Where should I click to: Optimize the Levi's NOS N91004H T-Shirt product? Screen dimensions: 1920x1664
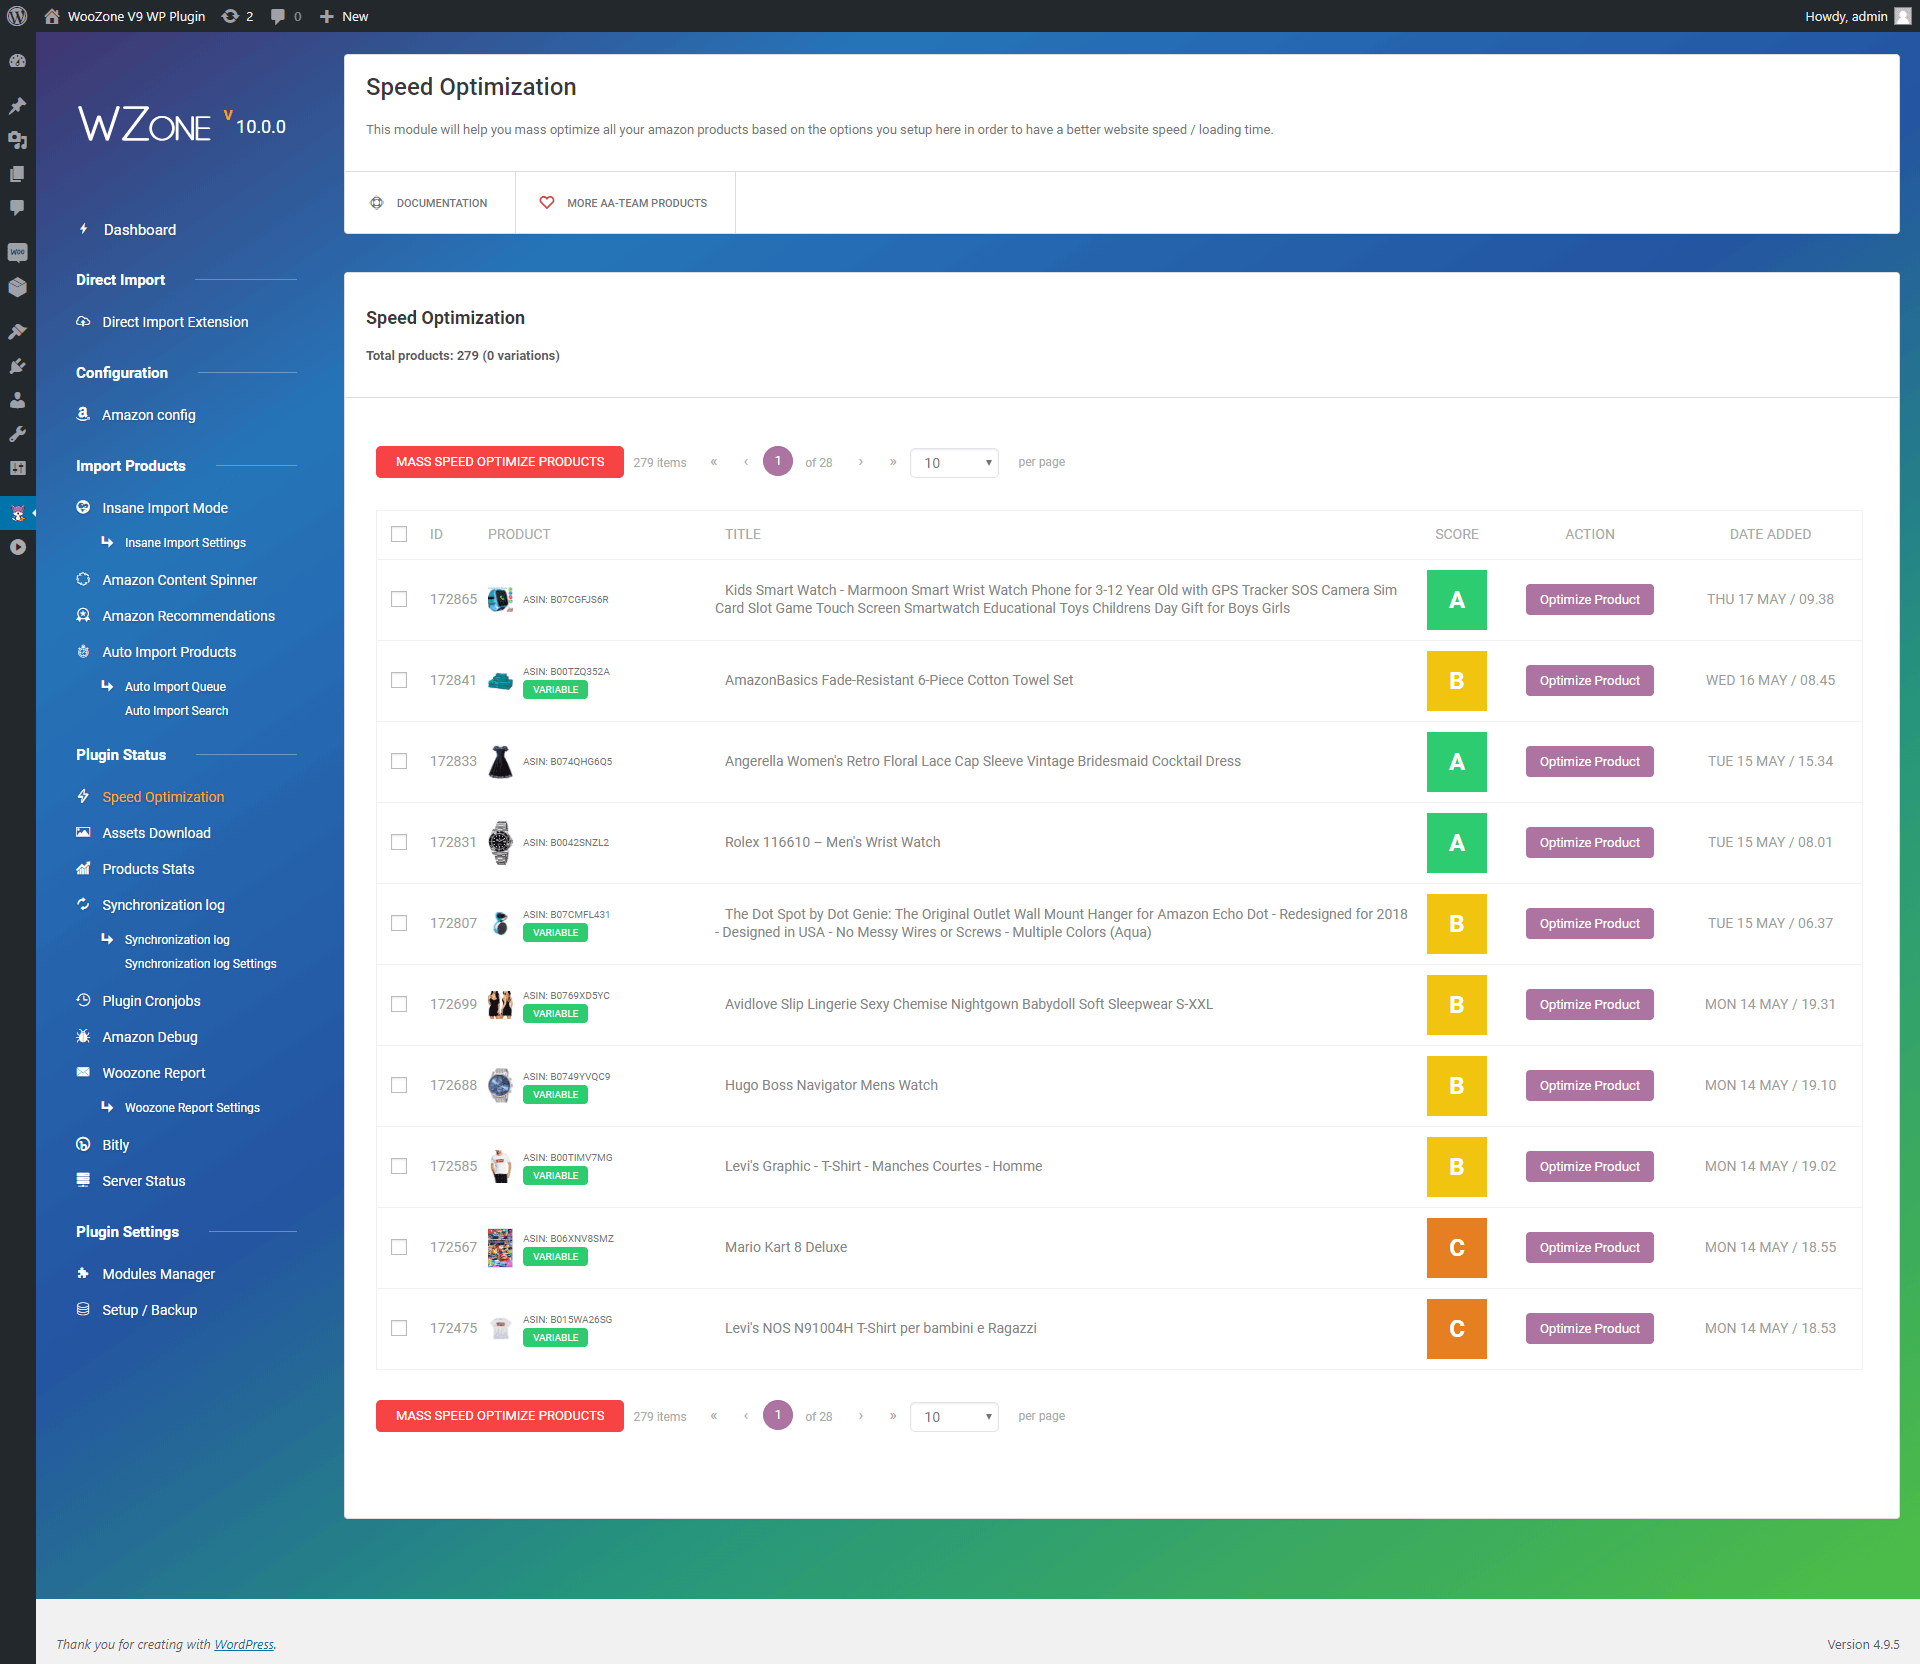(x=1589, y=1329)
